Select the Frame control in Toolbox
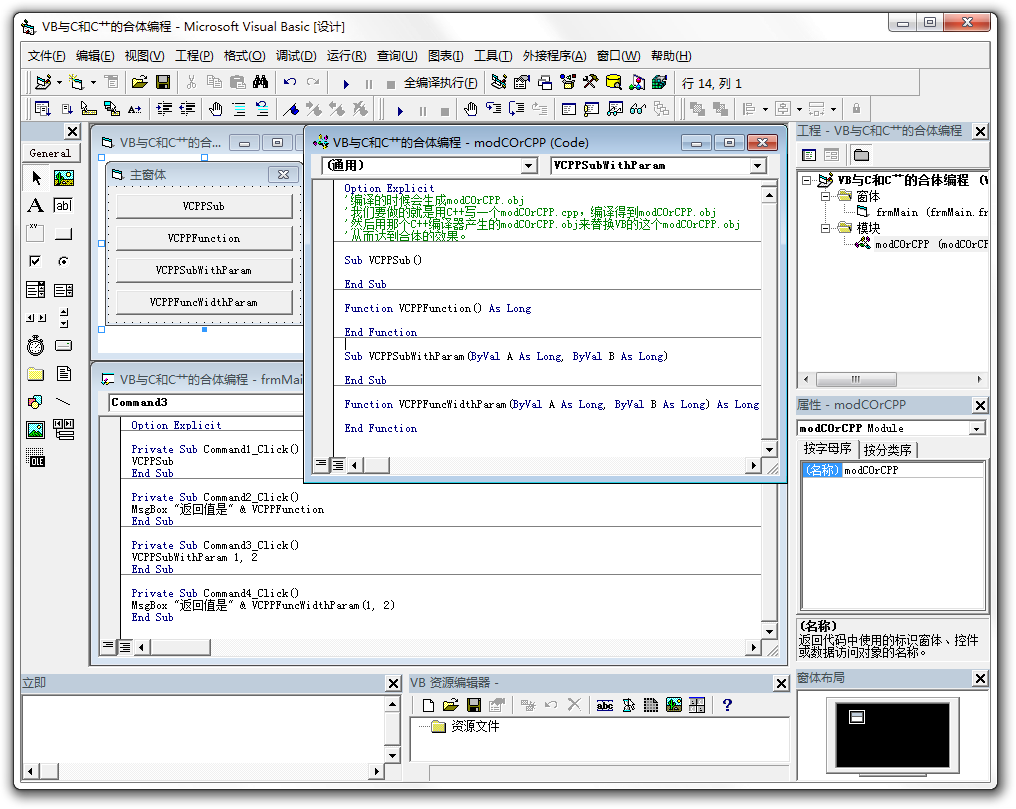The width and height of the screenshot is (1016, 809). (x=36, y=233)
